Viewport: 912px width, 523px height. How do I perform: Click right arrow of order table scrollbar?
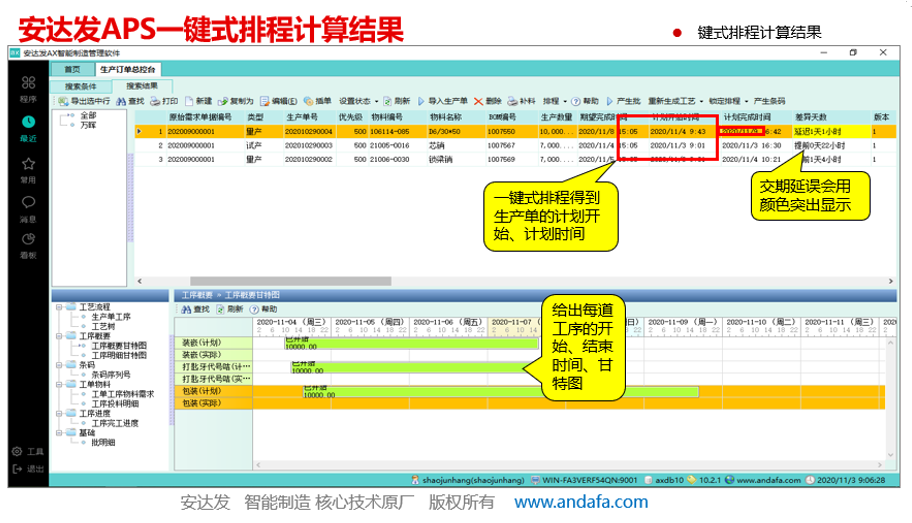click(x=890, y=282)
